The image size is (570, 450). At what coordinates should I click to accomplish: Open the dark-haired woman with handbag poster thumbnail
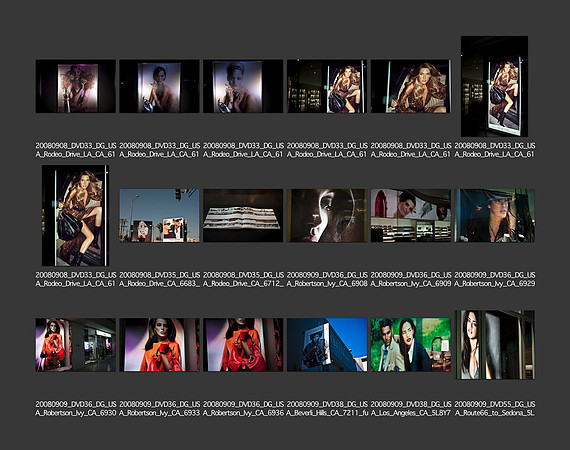(x=159, y=86)
